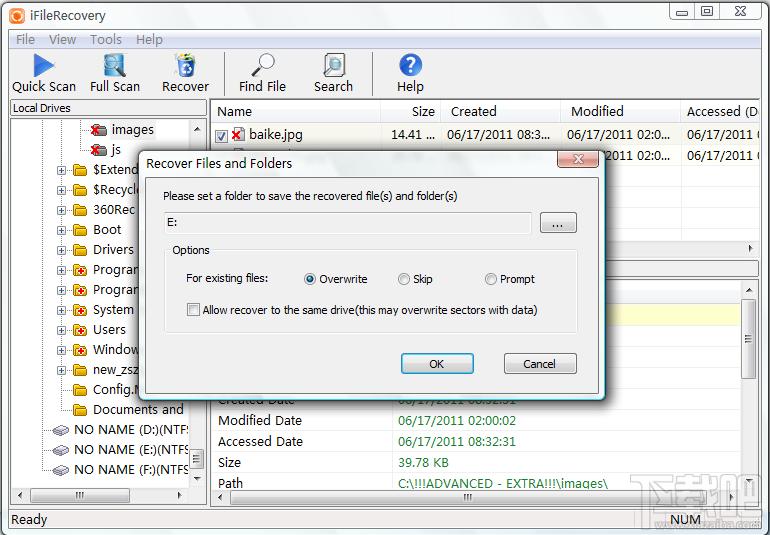
Task: Click the 360Rec folder icon
Action: 80,210
